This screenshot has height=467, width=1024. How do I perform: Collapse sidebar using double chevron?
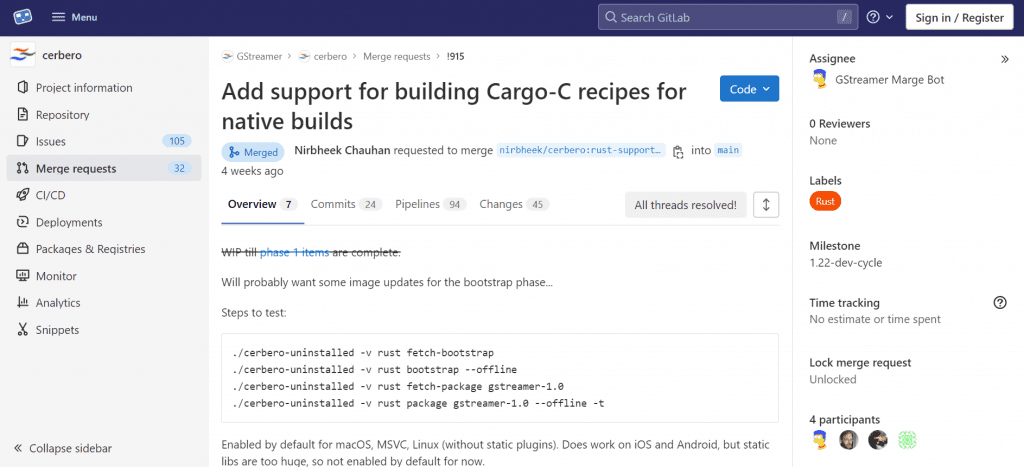[18, 449]
